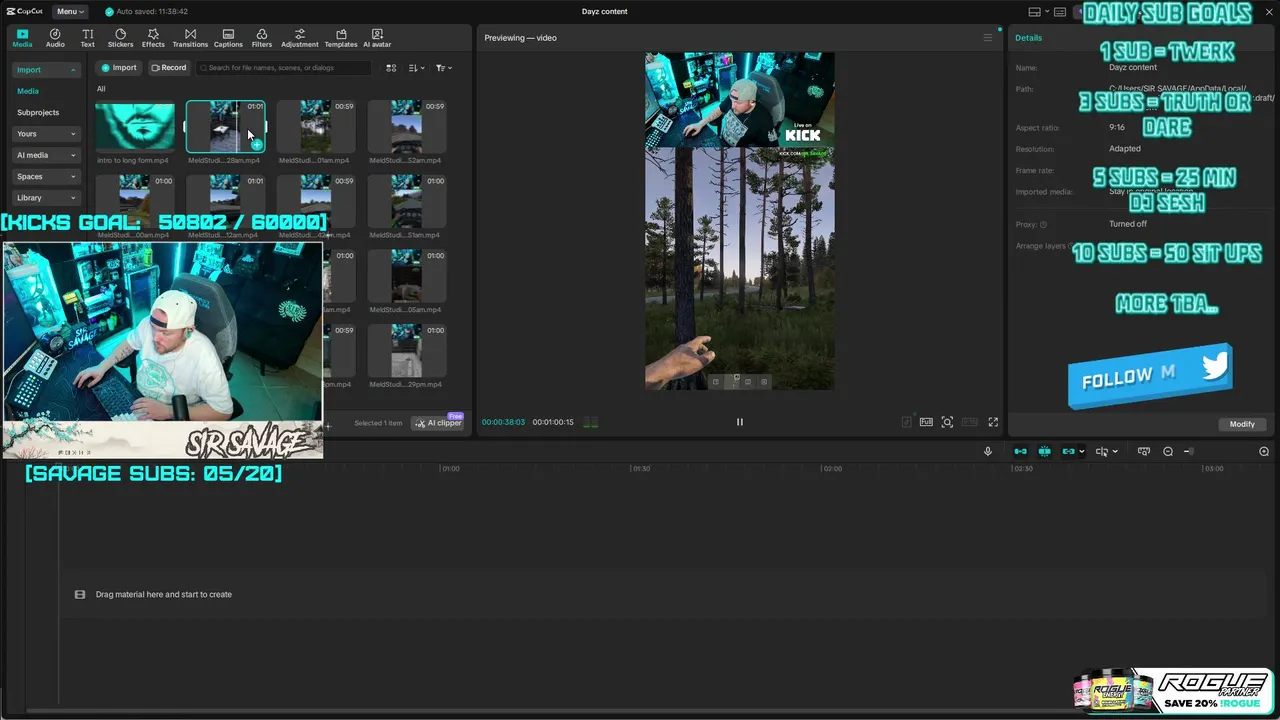The width and height of the screenshot is (1280, 720).
Task: Enter fullscreen preview
Action: (x=993, y=422)
